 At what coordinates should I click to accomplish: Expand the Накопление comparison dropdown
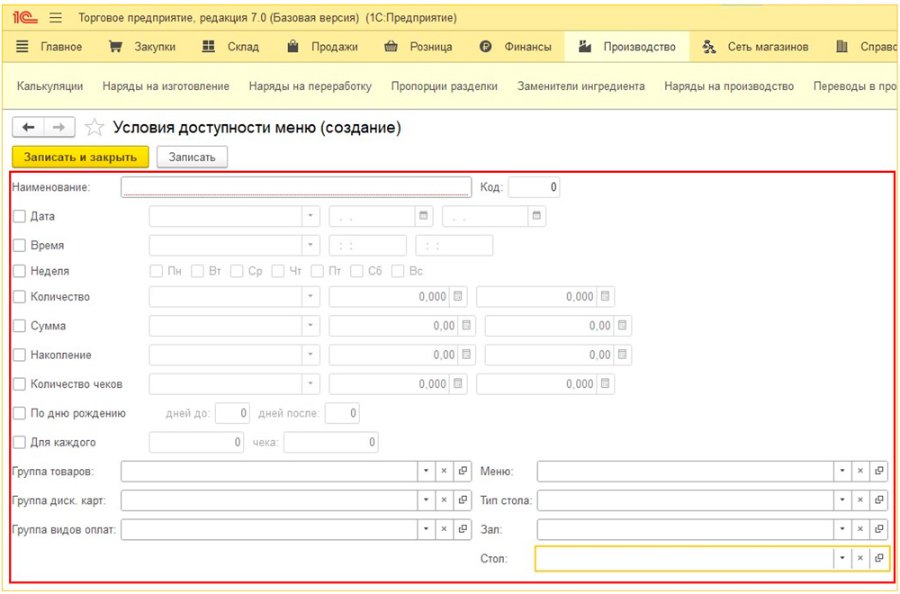[x=311, y=355]
